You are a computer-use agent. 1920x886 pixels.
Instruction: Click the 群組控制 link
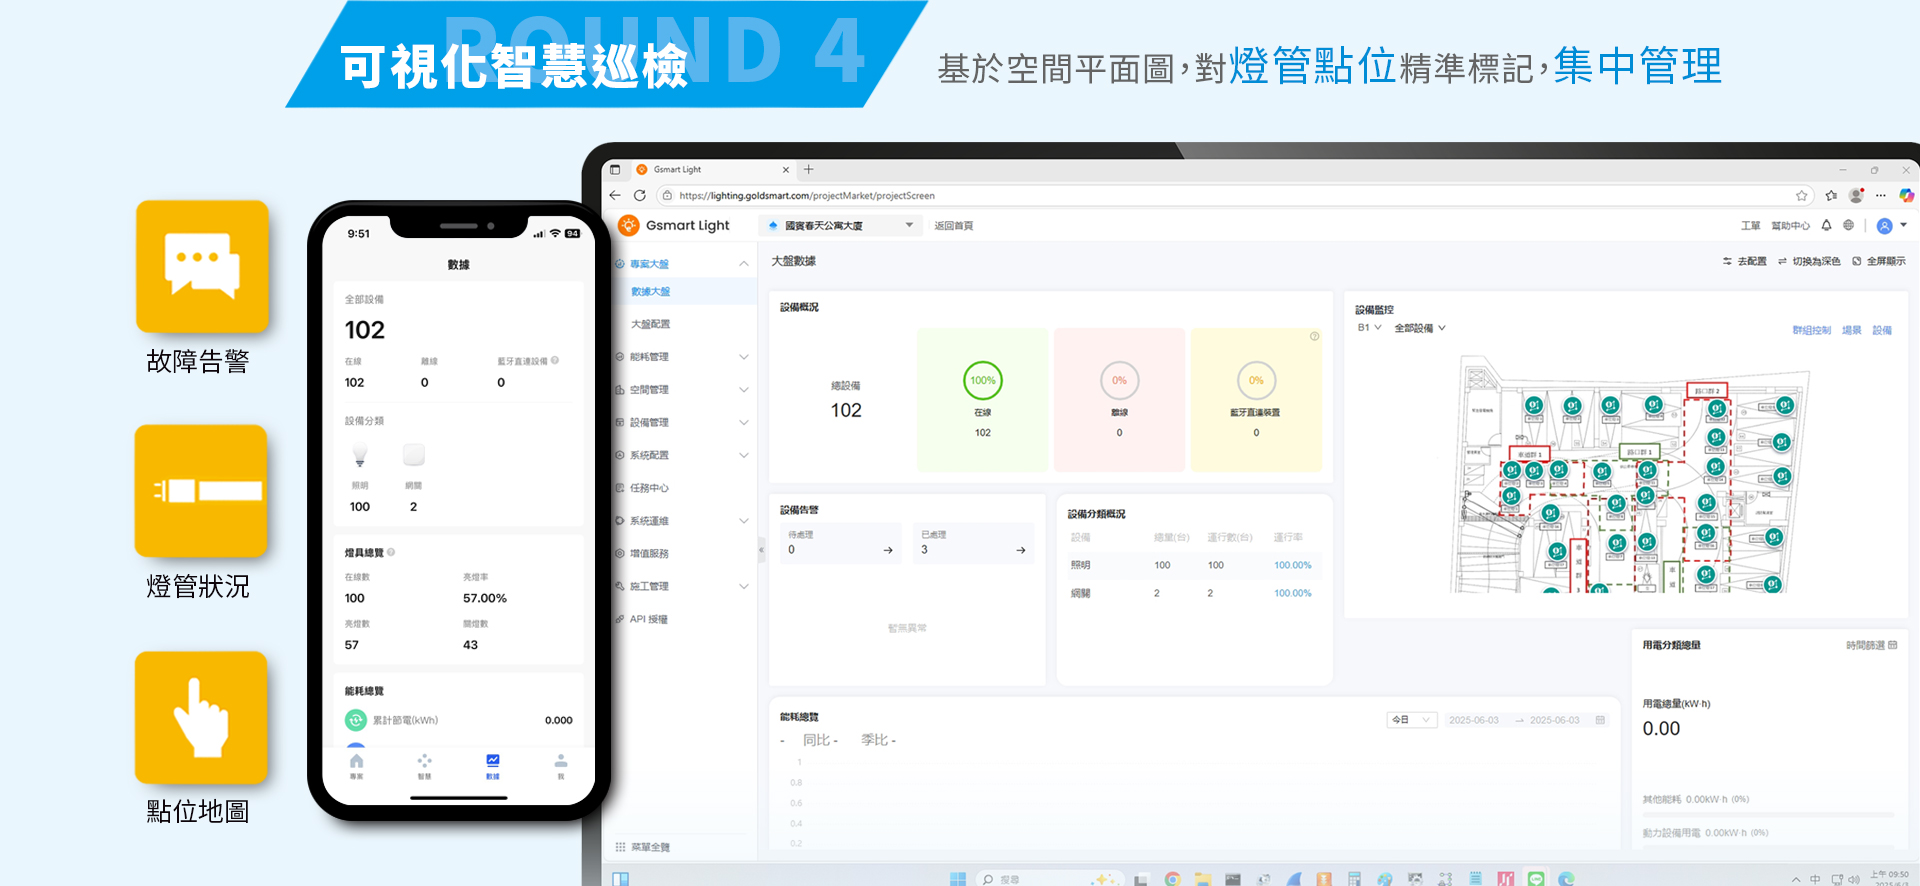coord(1810,330)
